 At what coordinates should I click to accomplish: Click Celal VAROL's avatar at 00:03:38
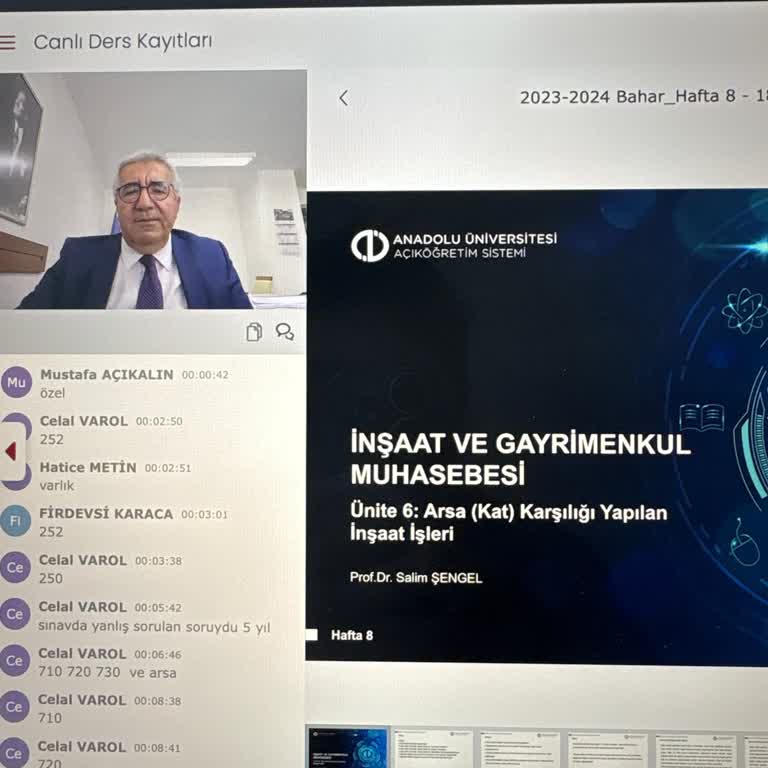point(15,567)
